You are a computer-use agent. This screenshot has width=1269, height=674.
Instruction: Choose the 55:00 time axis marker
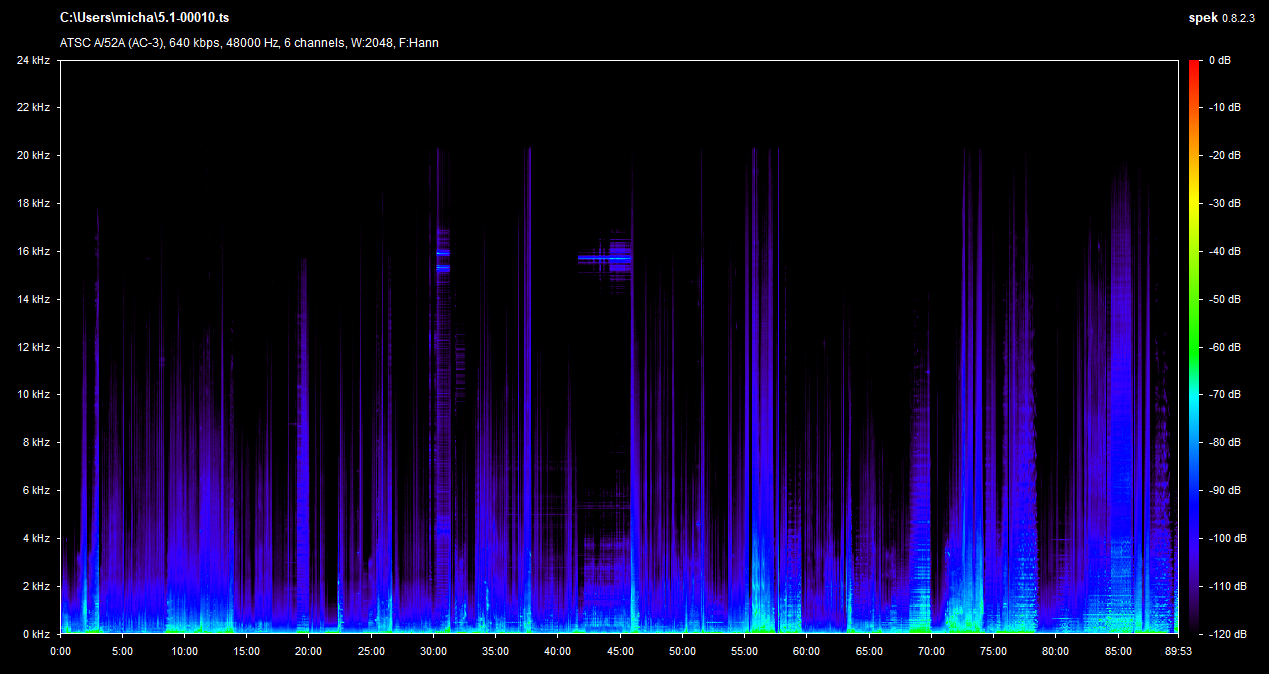[x=744, y=651]
